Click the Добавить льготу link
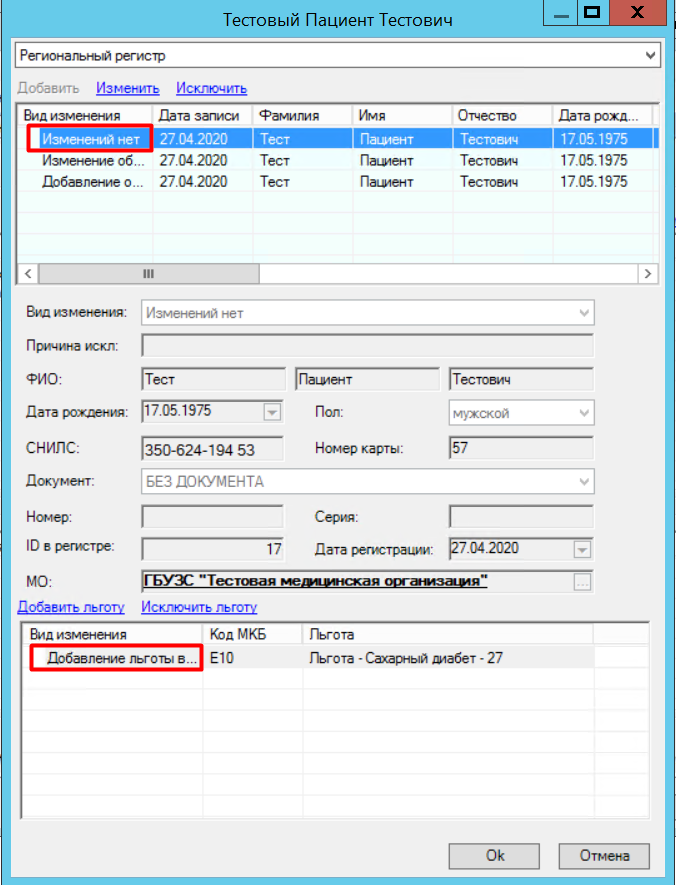 (x=71, y=607)
